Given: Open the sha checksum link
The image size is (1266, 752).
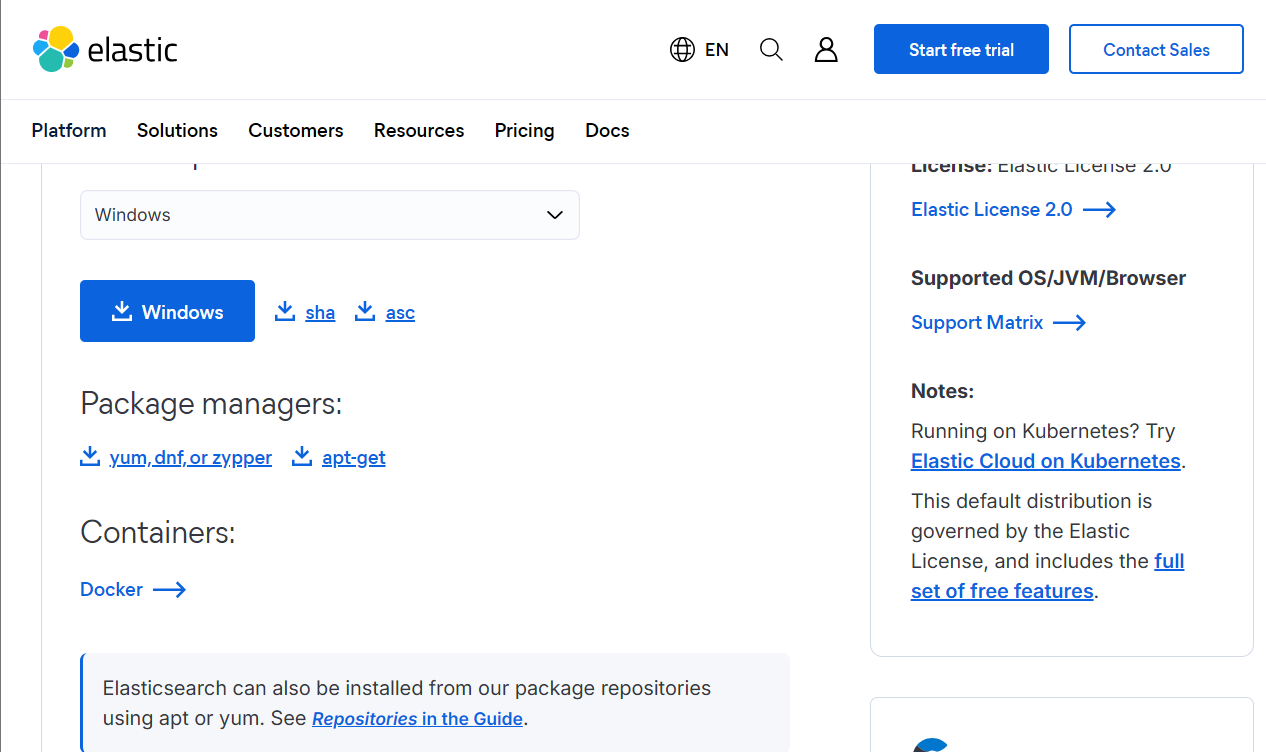Looking at the screenshot, I should pyautogui.click(x=320, y=313).
